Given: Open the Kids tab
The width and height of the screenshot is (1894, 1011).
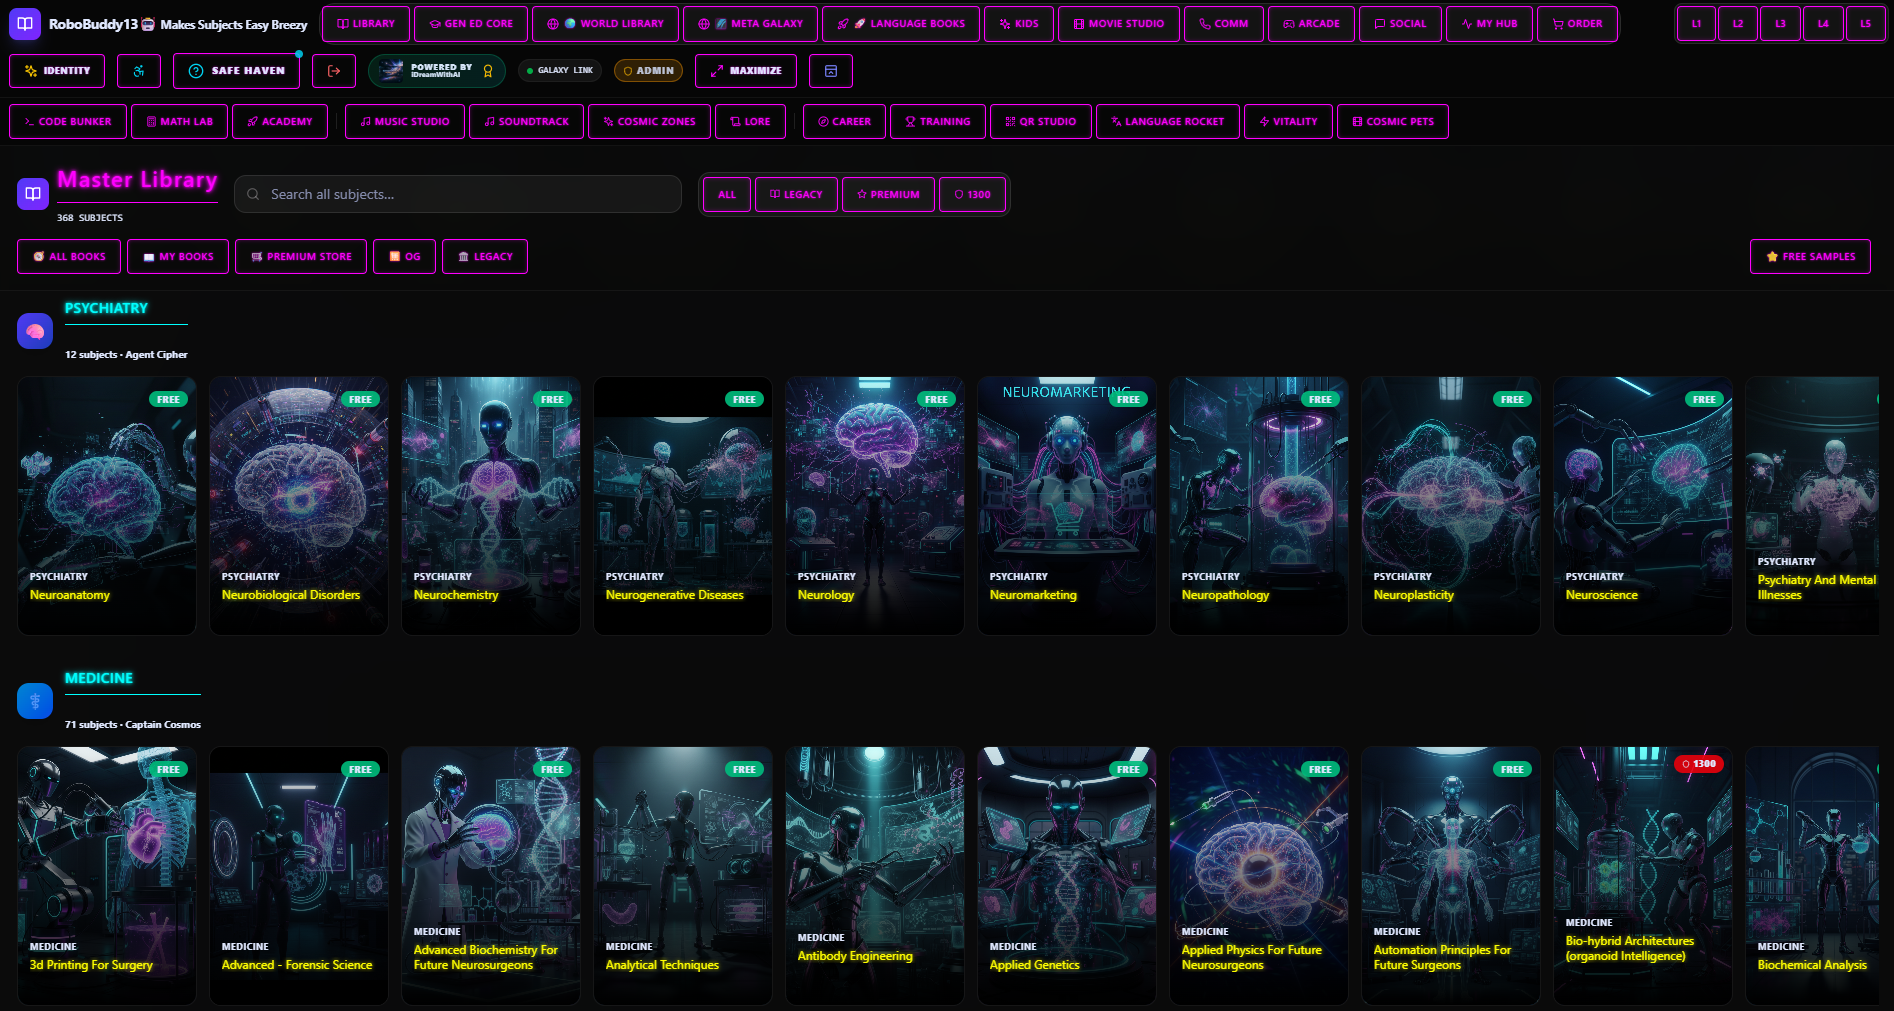Looking at the screenshot, I should click(1019, 24).
